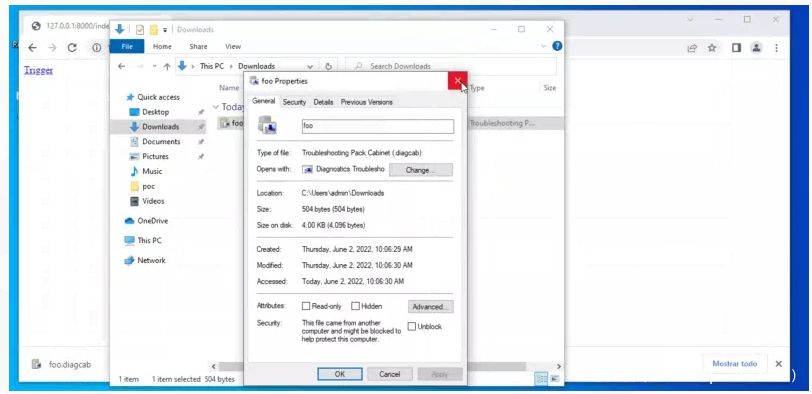
Task: Click the Explorer help question mark icon
Action: [x=557, y=46]
